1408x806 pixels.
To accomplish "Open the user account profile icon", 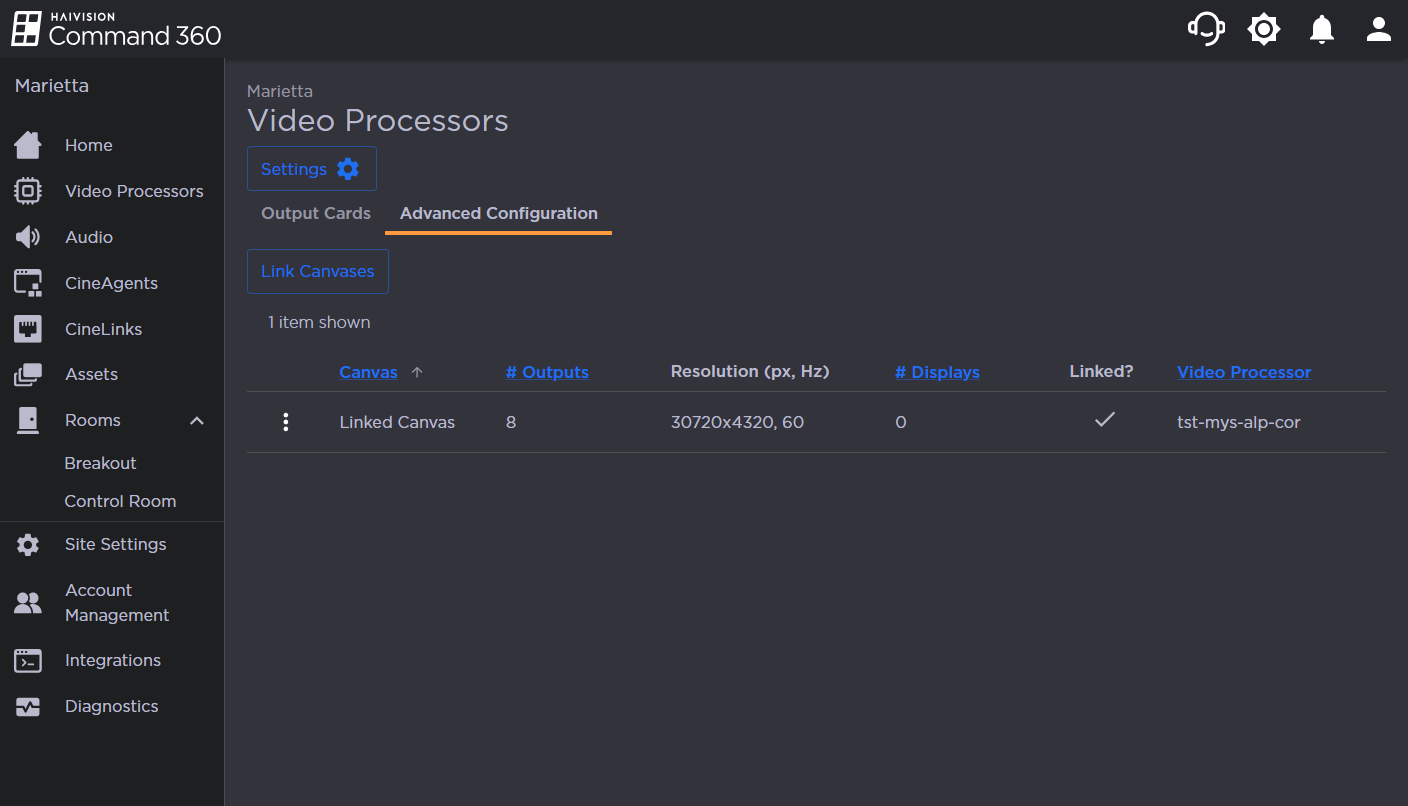I will pyautogui.click(x=1378, y=29).
